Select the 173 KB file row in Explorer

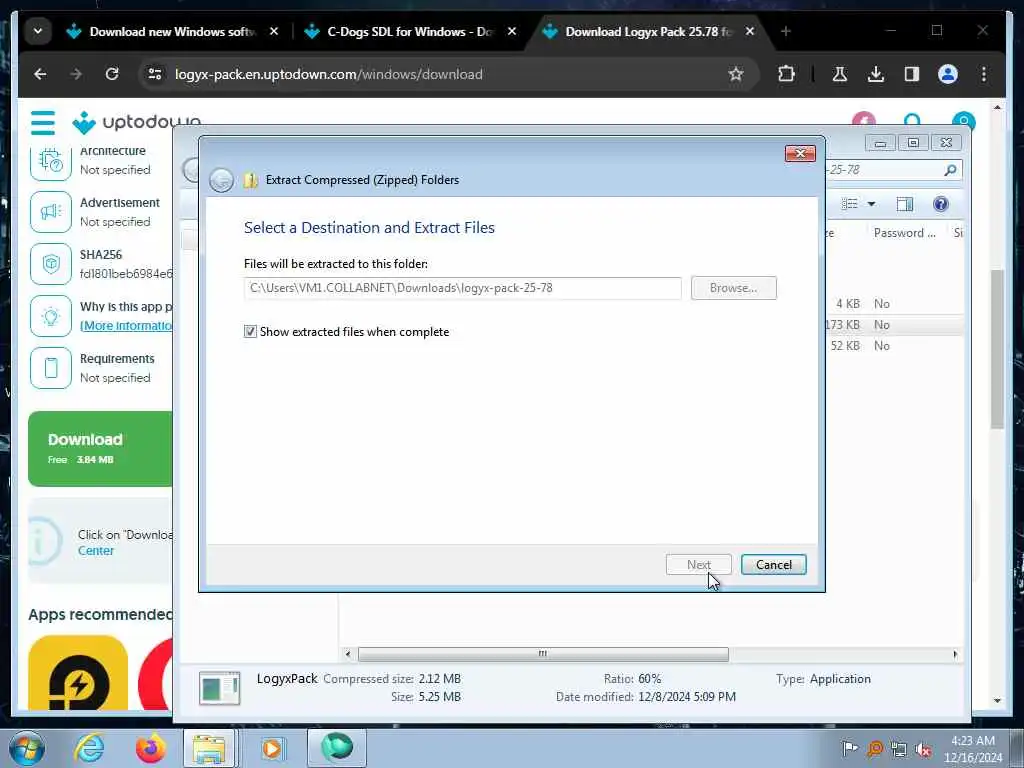coord(893,325)
